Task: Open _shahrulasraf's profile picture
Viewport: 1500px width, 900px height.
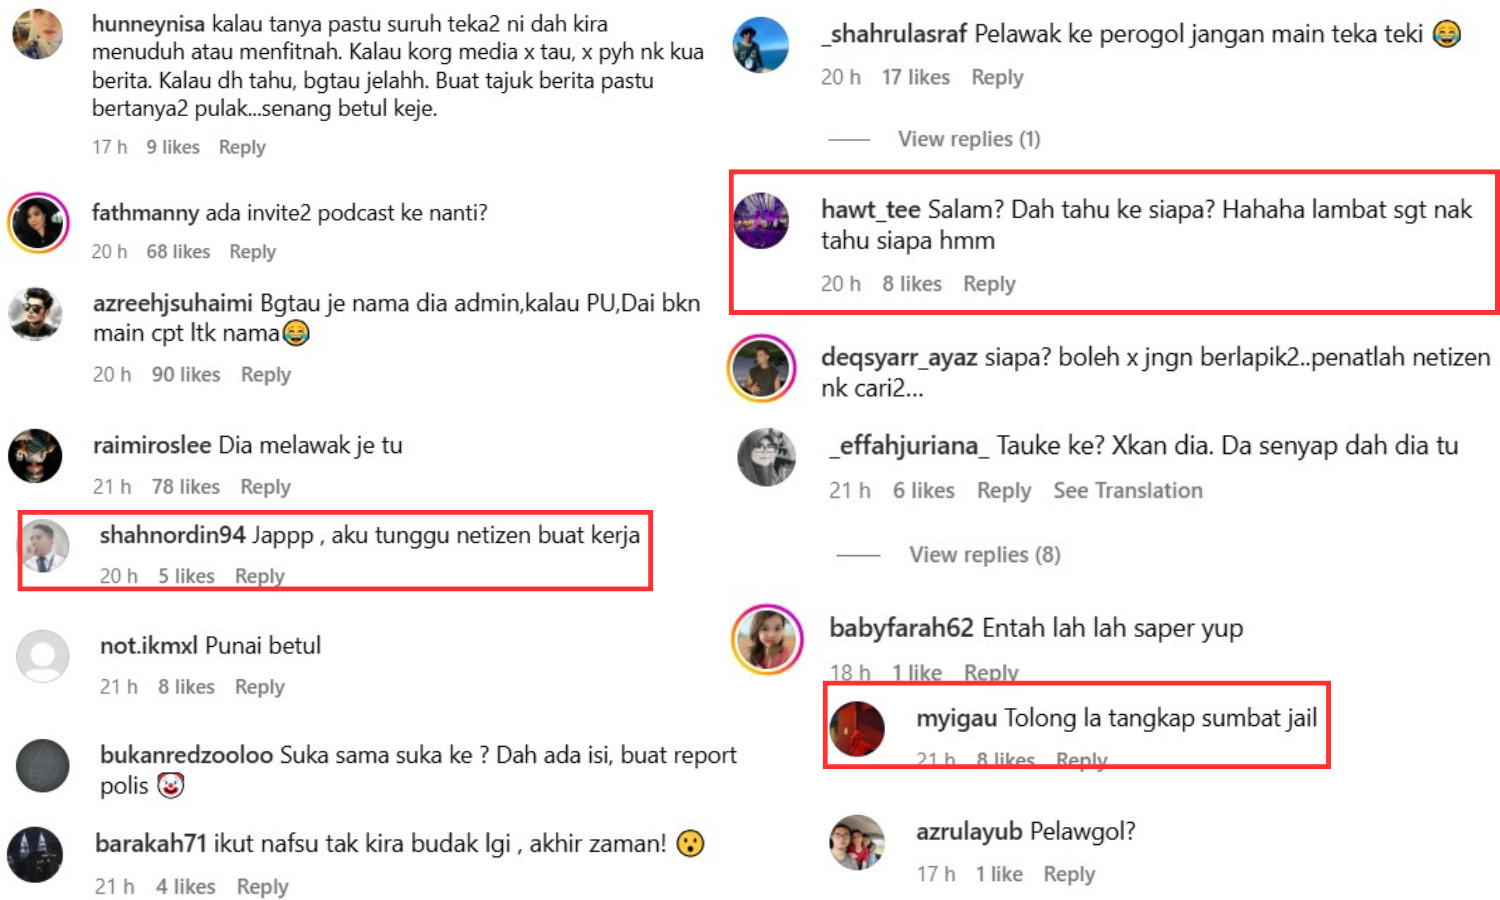Action: tap(760, 45)
